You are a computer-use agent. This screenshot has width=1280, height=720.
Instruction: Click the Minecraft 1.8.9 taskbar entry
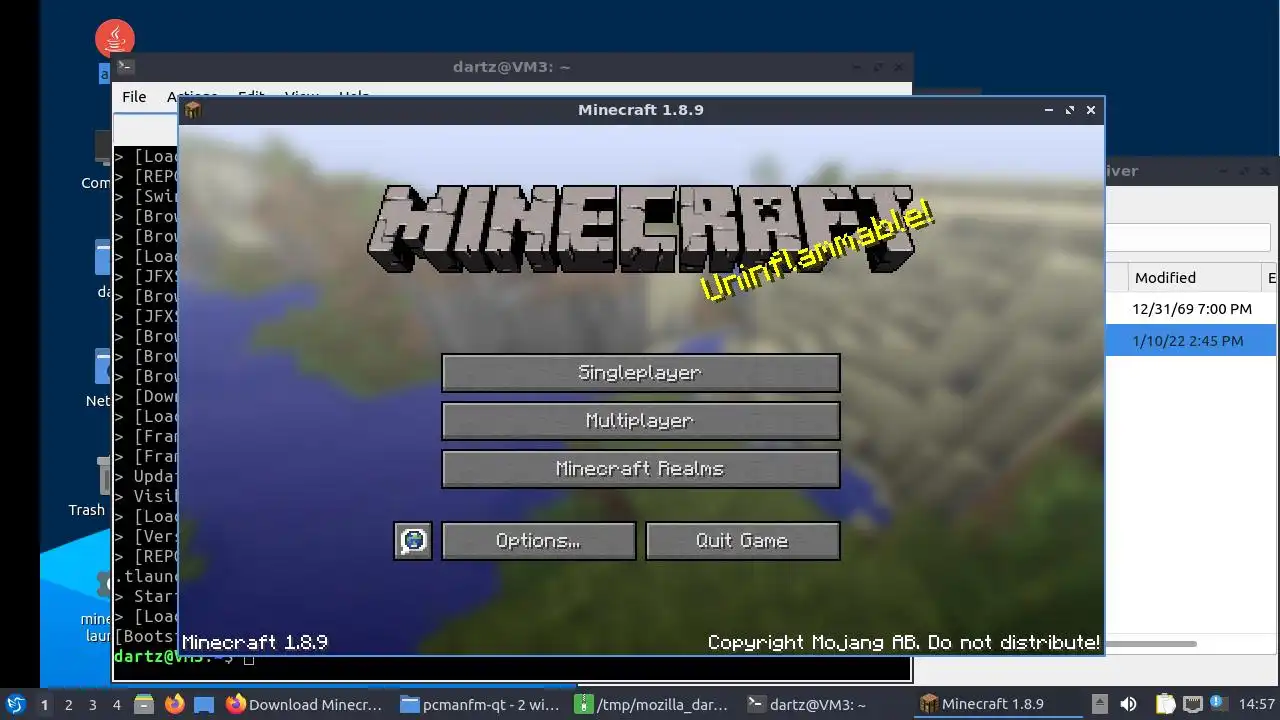(996, 704)
